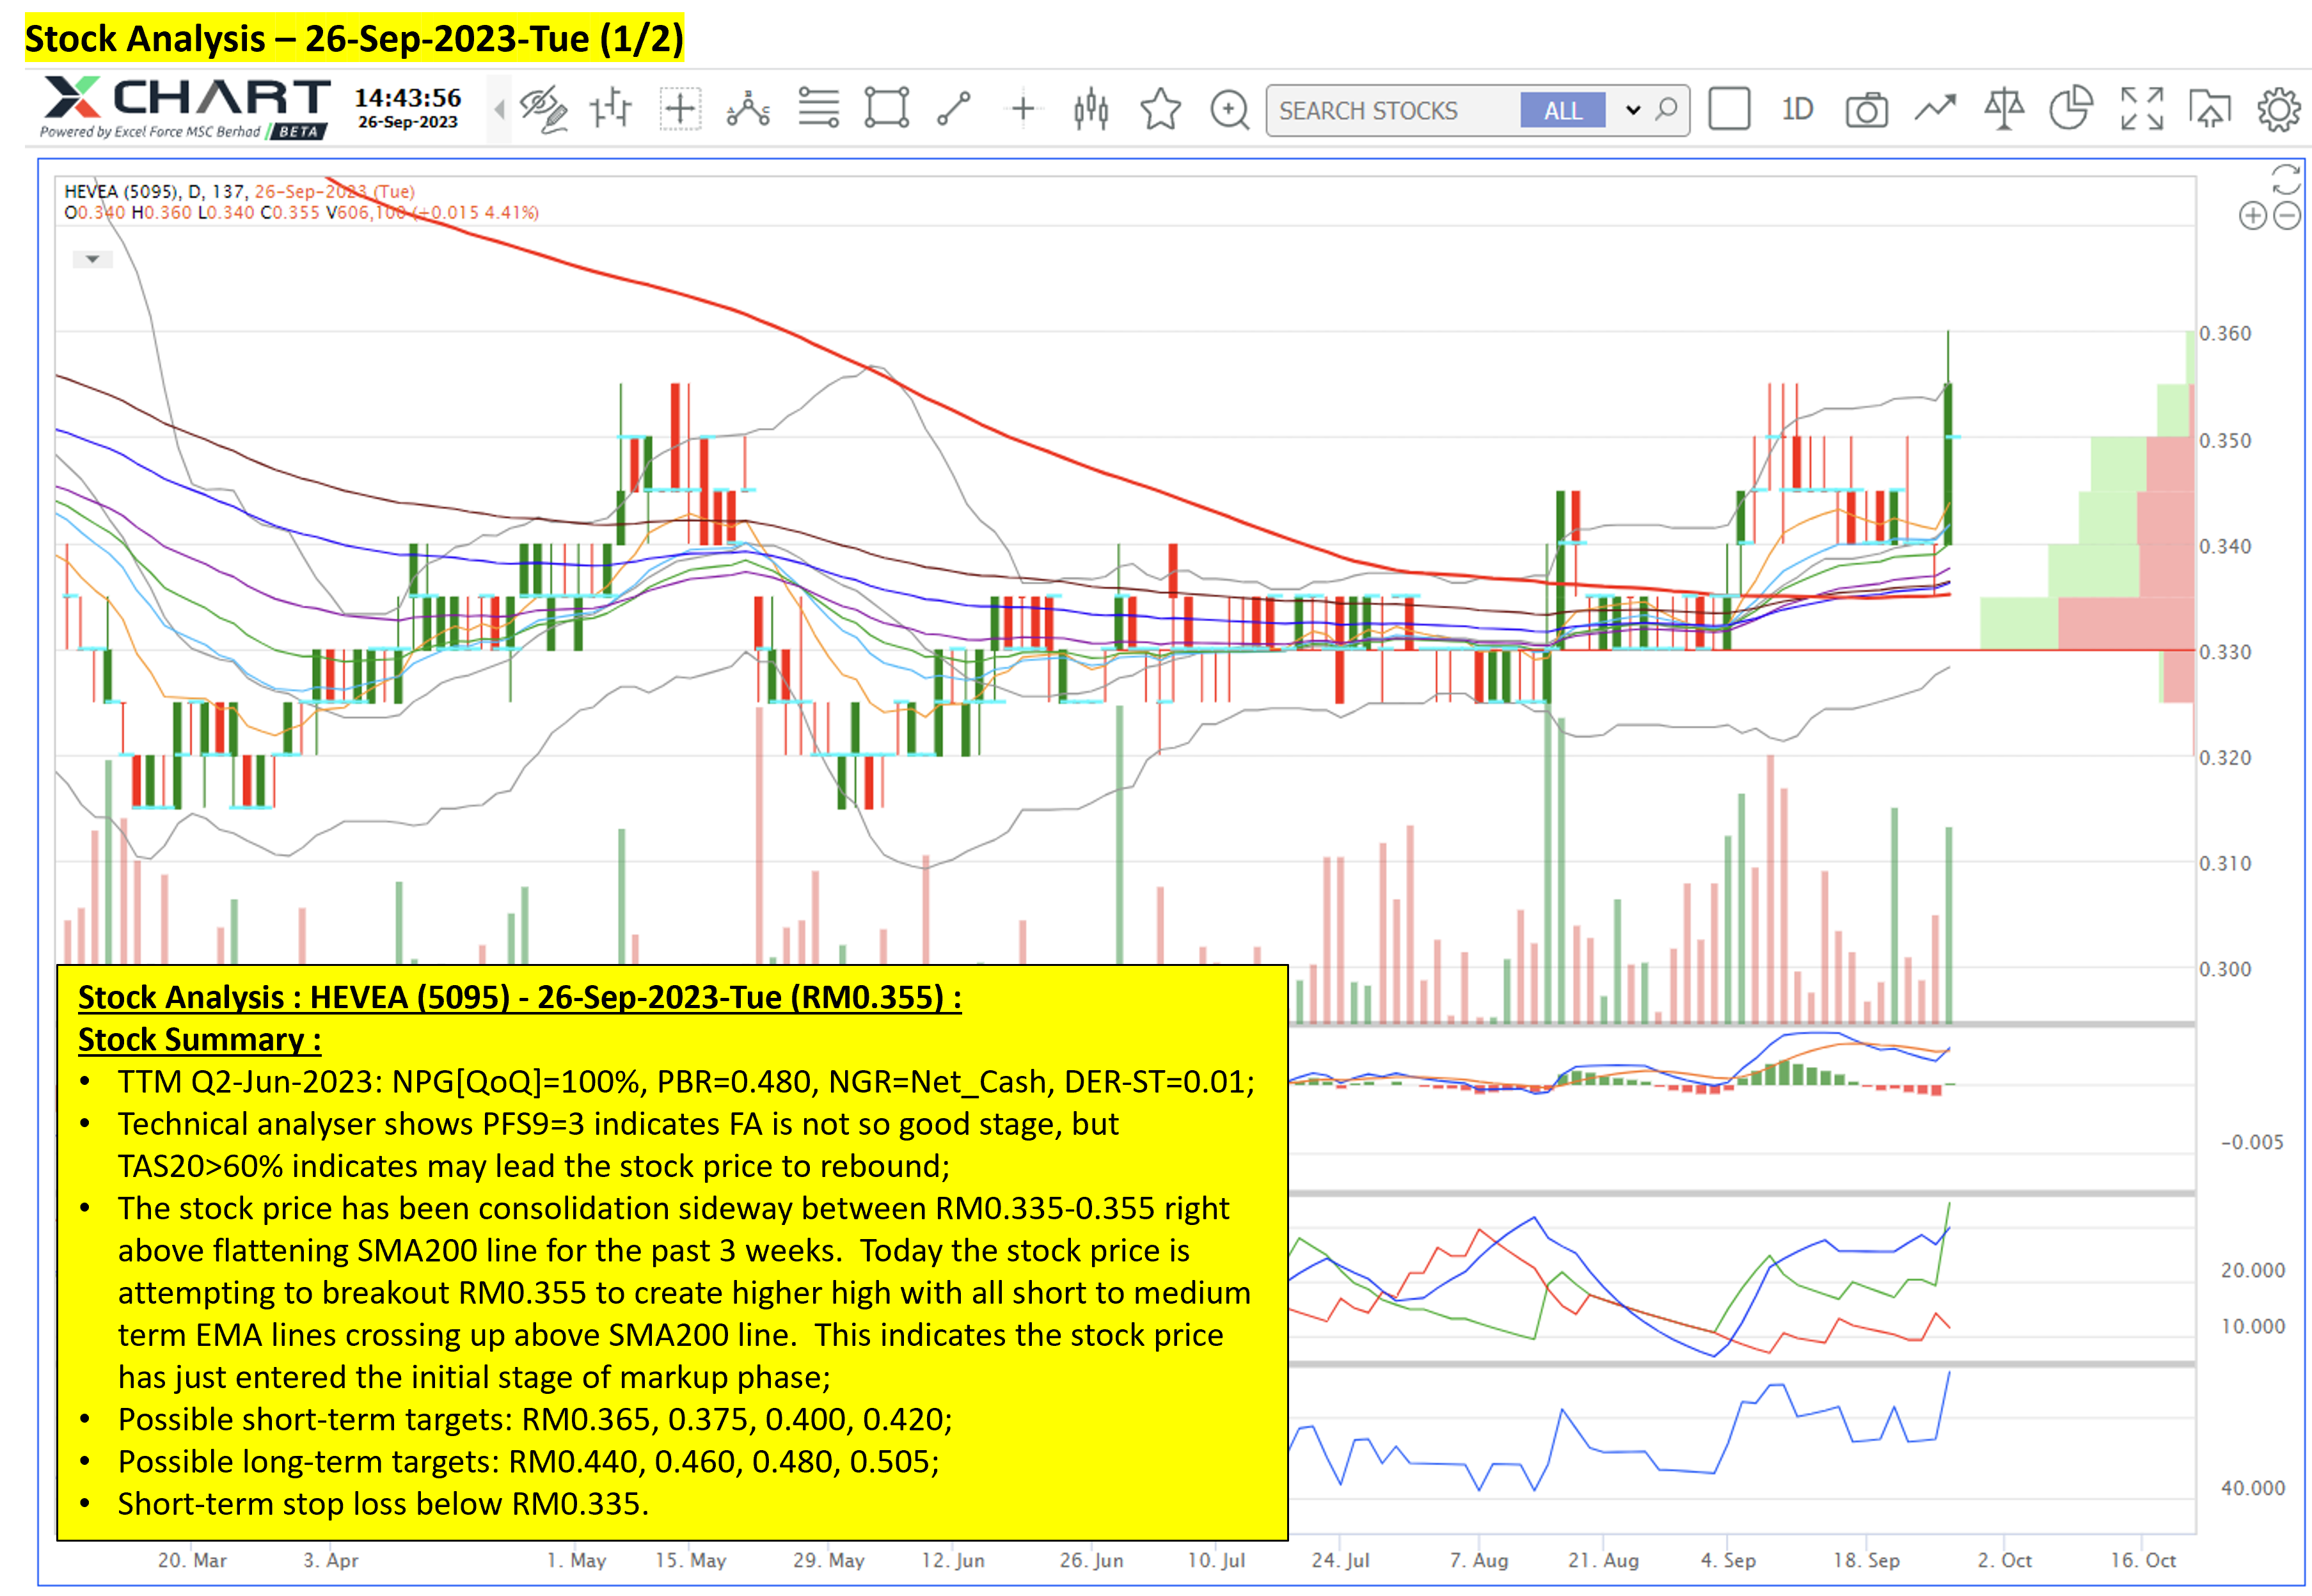The width and height of the screenshot is (2312, 1596).
Task: Click the zoom-in magnifier icon
Action: [x=1229, y=109]
